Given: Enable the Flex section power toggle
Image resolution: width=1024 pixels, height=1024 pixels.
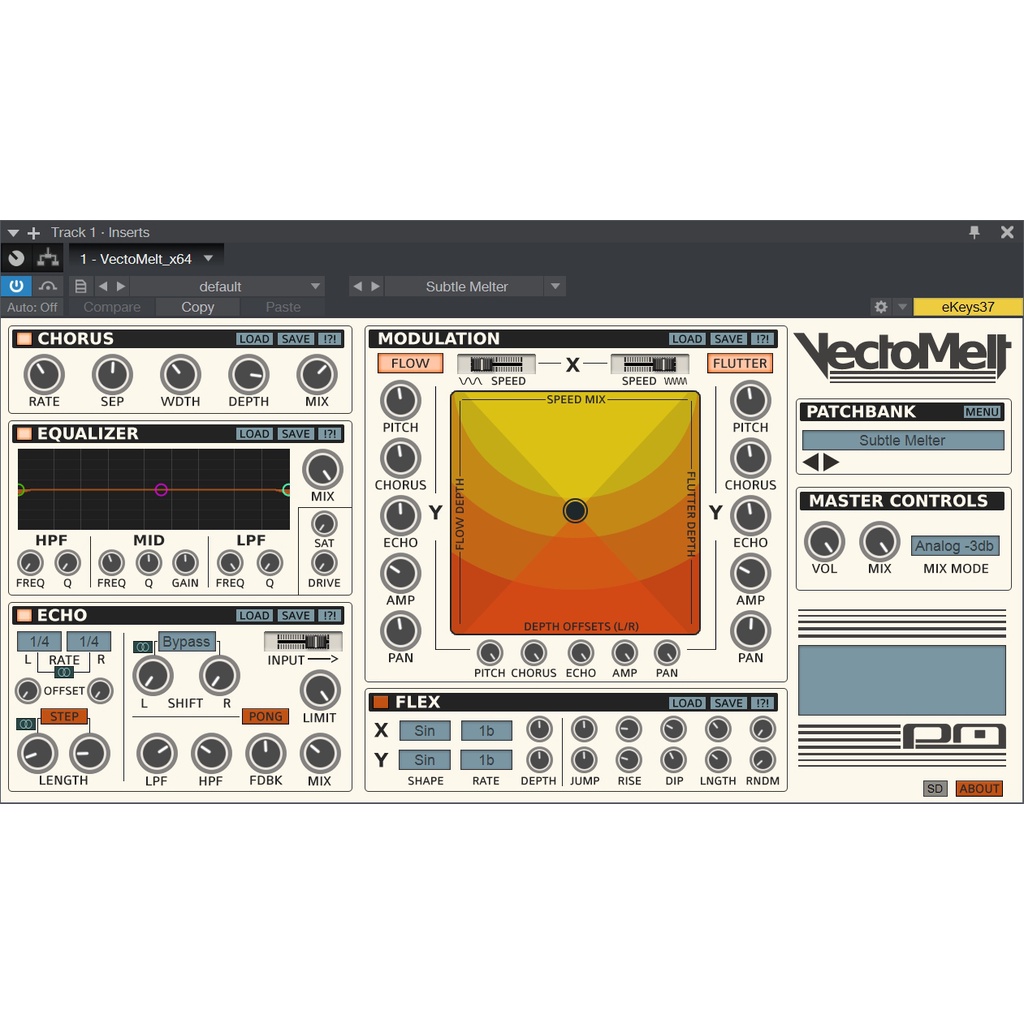Looking at the screenshot, I should click(380, 702).
